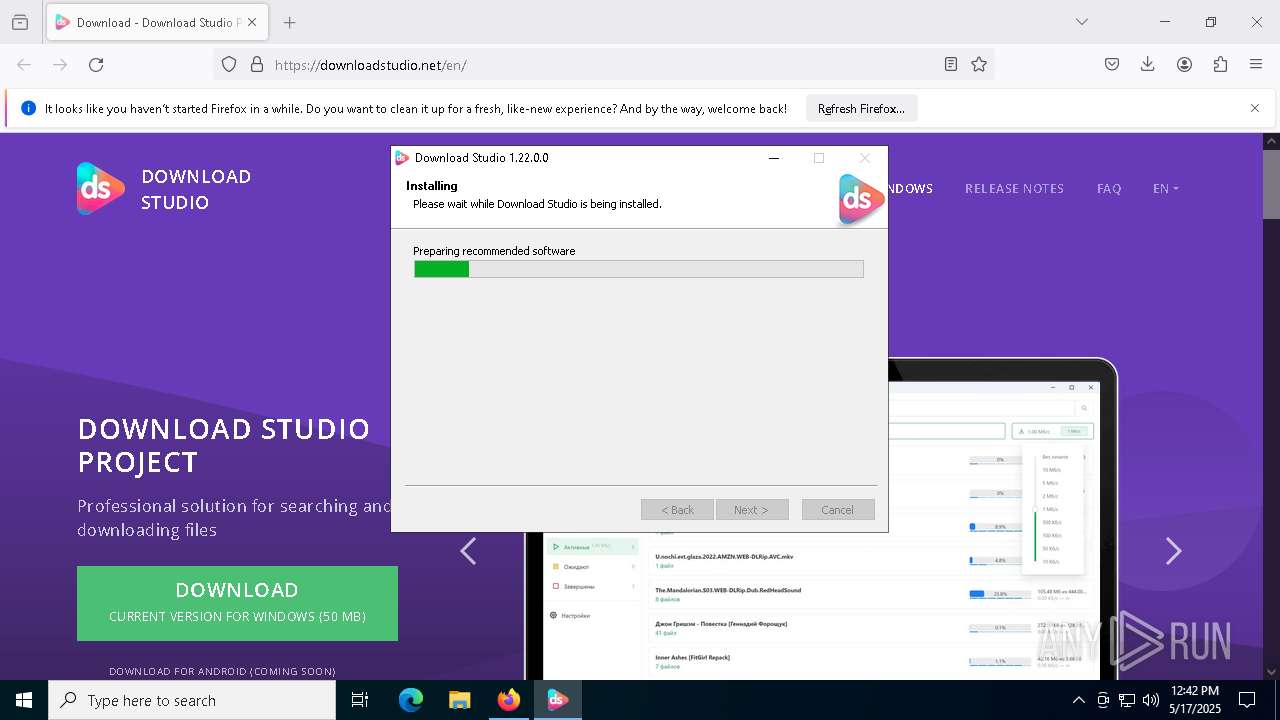Open File Explorer from the taskbar

pos(460,700)
